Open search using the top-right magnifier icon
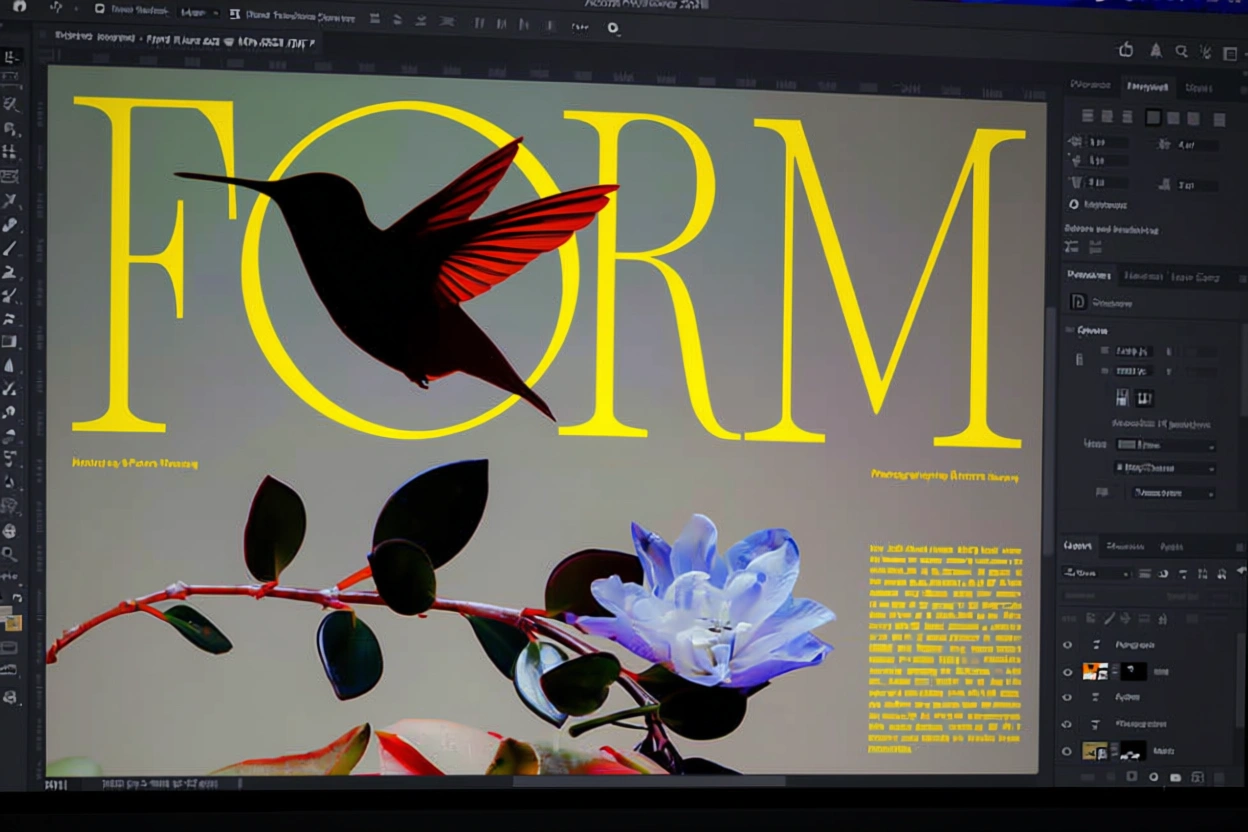 coord(1181,51)
